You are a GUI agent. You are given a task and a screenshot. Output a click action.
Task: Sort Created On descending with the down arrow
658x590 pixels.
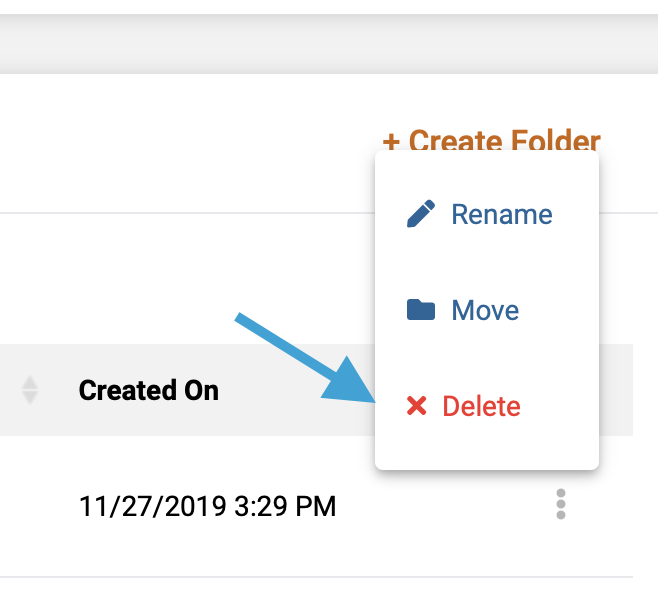click(x=30, y=398)
